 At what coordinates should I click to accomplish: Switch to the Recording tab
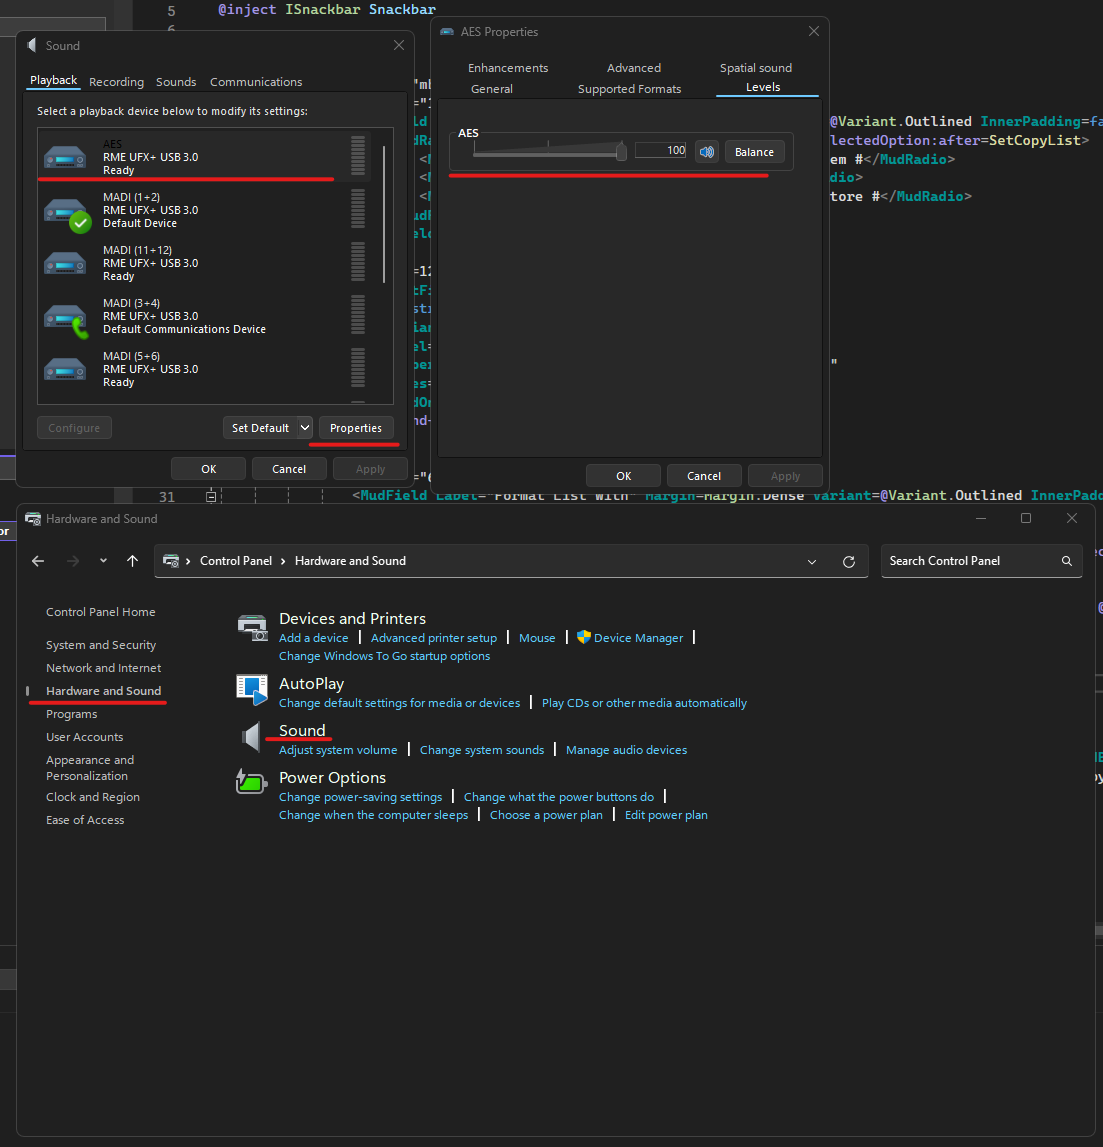tap(116, 82)
